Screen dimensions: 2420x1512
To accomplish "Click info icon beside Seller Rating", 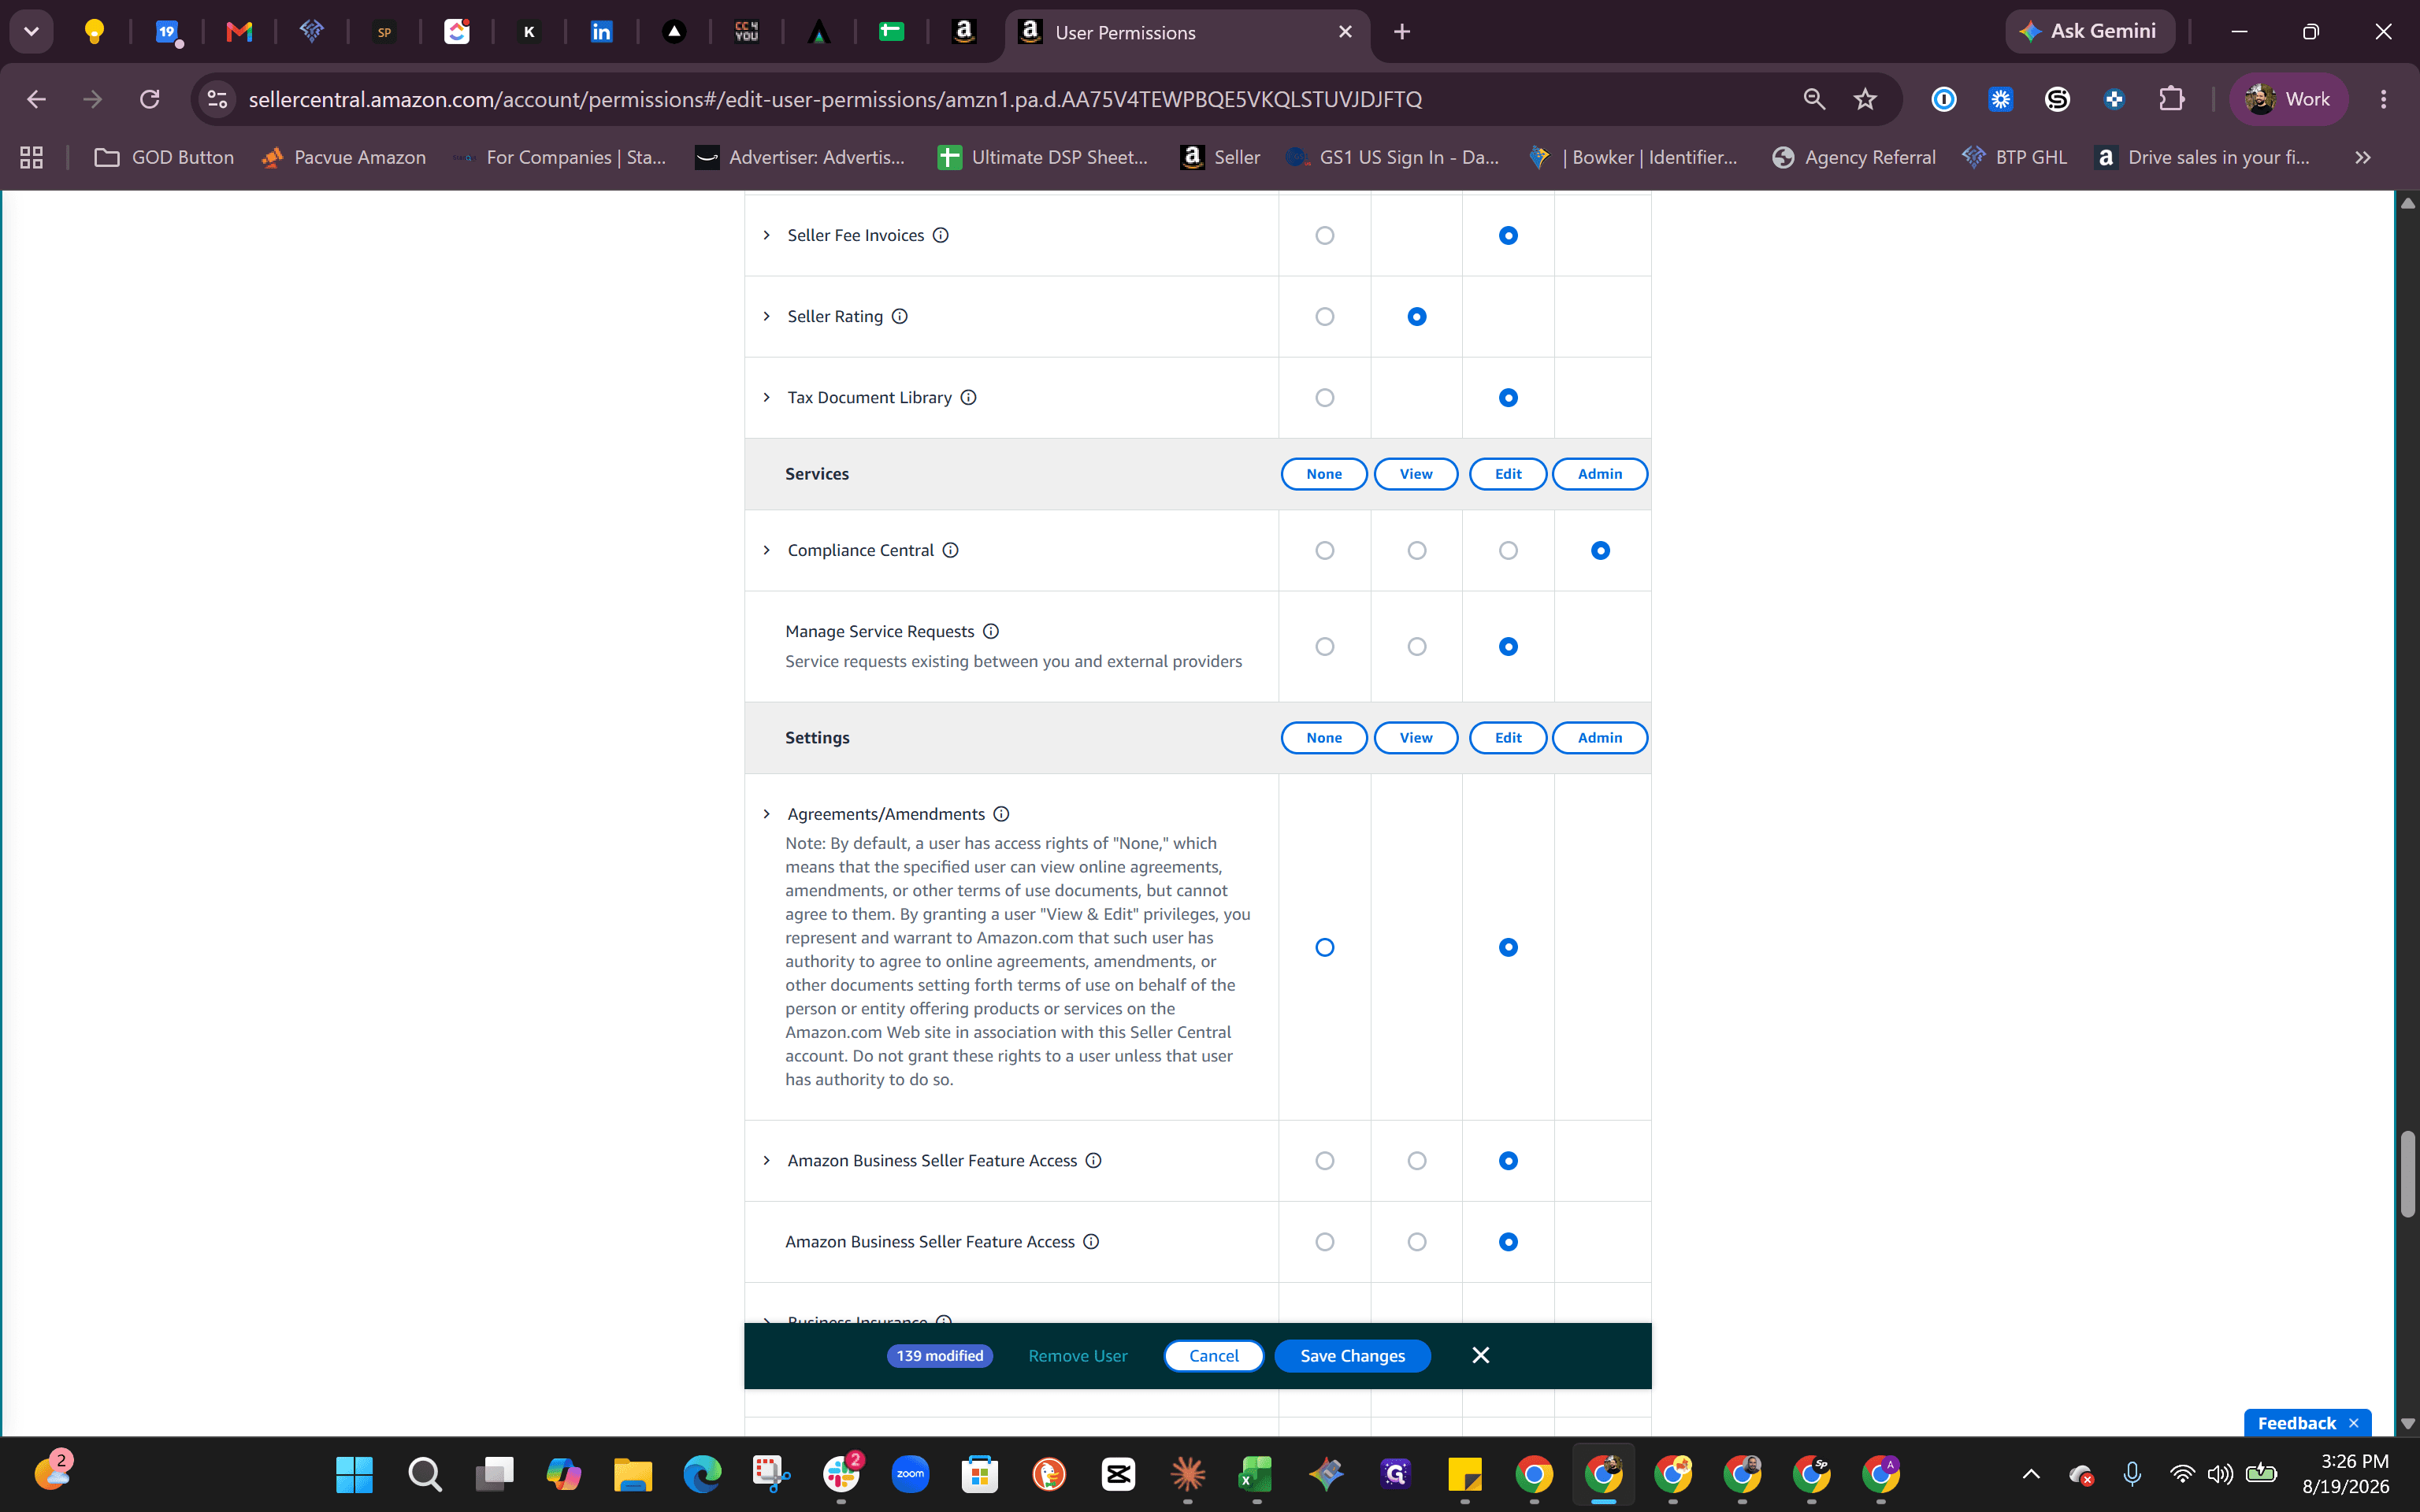I will tap(899, 316).
